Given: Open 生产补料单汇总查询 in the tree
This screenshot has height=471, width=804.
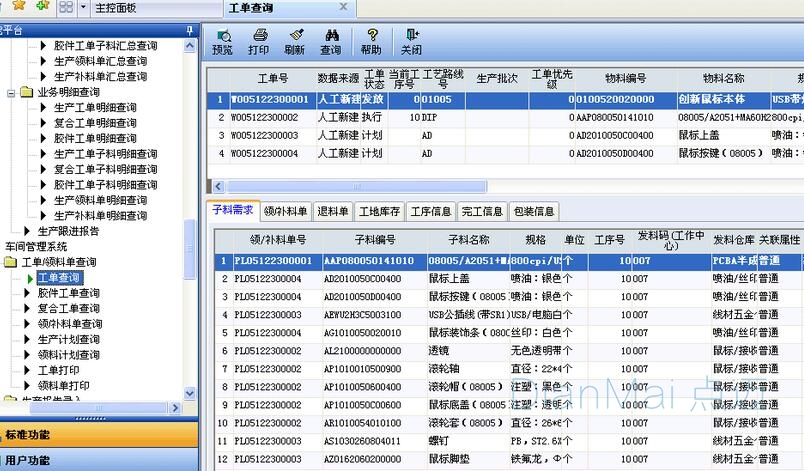Looking at the screenshot, I should click(x=100, y=76).
